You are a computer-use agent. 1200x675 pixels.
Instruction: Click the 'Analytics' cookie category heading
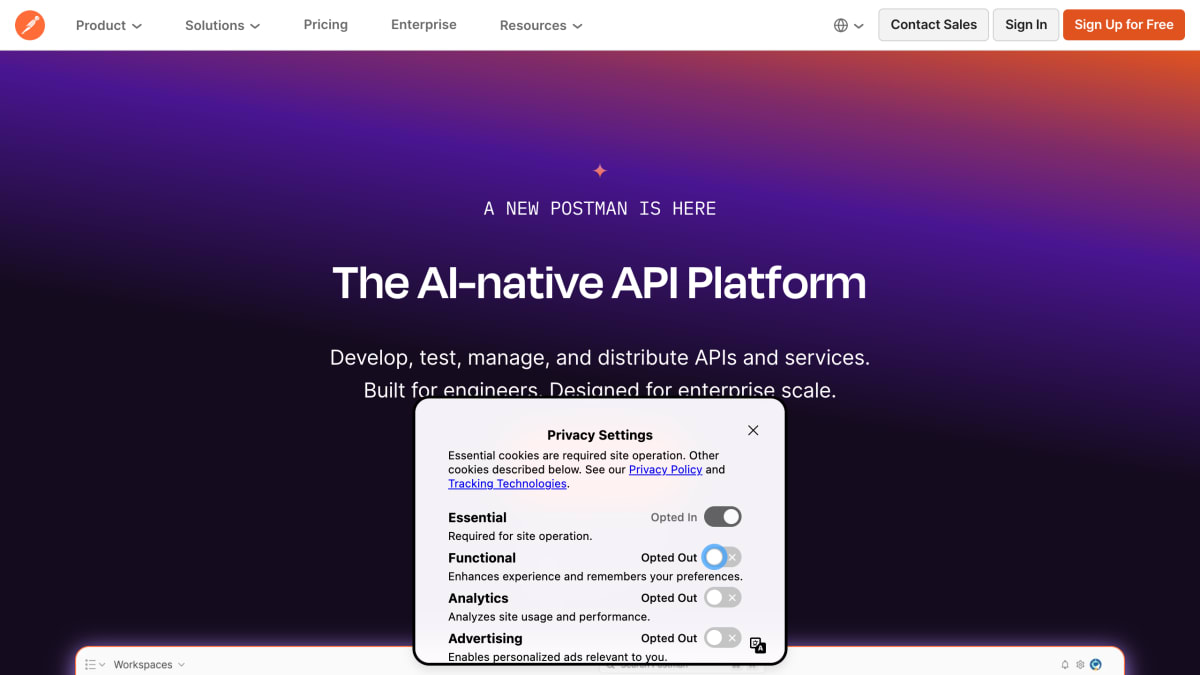click(478, 598)
